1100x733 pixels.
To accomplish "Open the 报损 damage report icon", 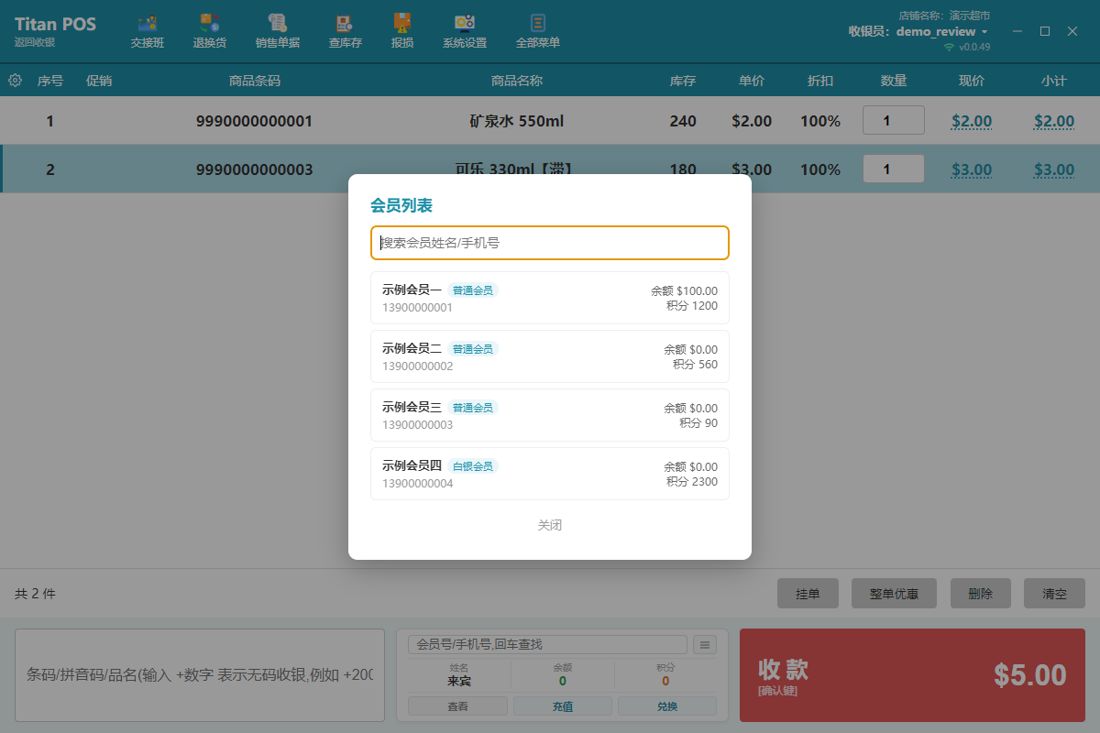I will pyautogui.click(x=402, y=32).
